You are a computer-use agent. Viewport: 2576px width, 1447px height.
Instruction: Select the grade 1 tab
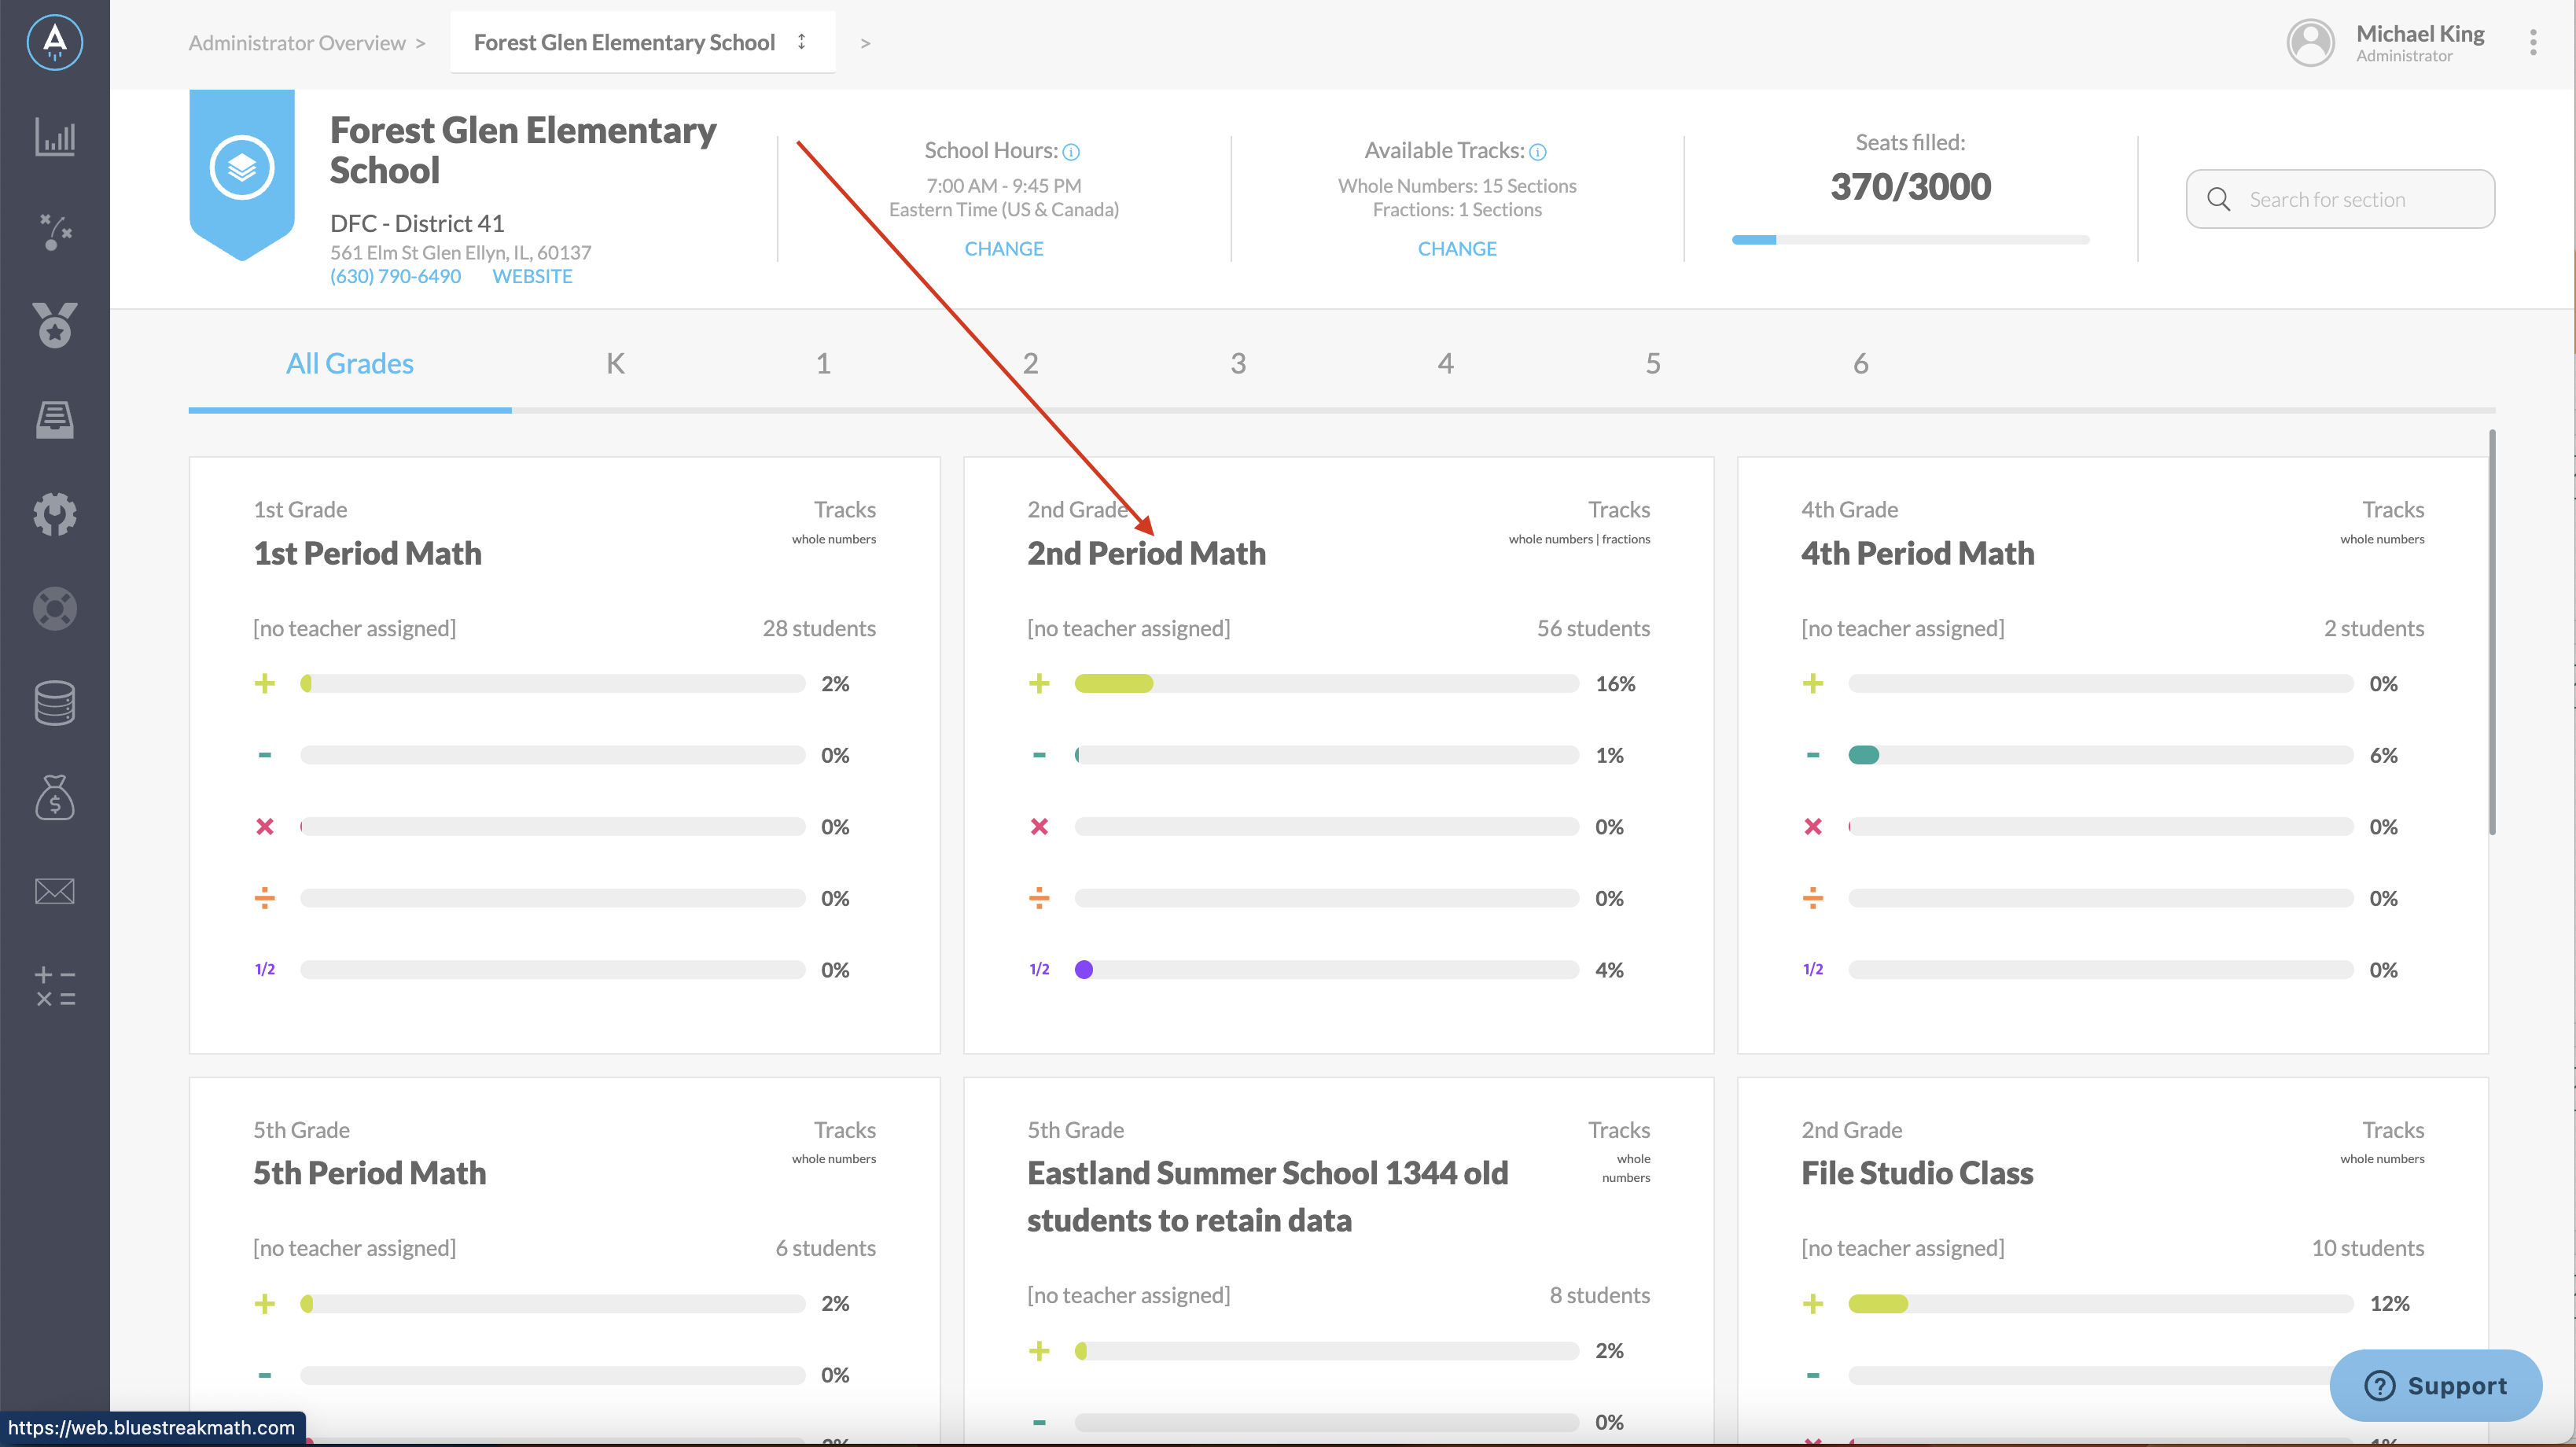coord(823,363)
